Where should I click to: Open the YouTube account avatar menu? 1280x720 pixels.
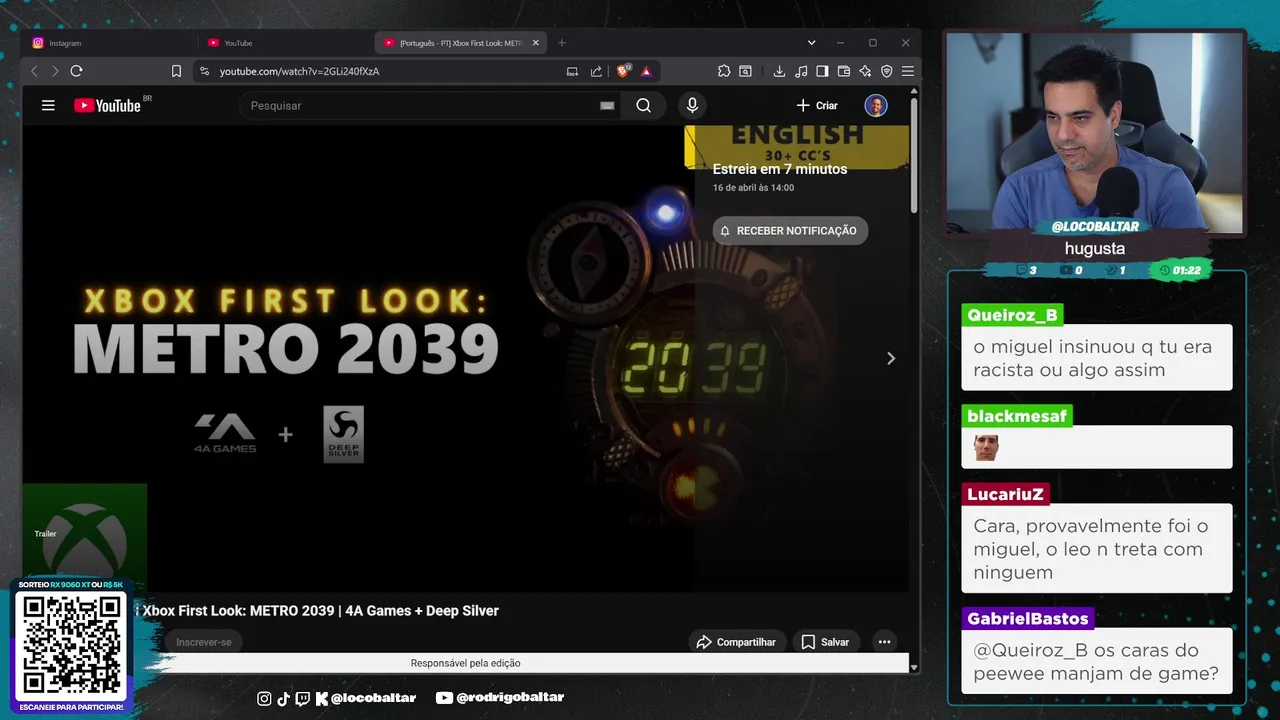876,105
